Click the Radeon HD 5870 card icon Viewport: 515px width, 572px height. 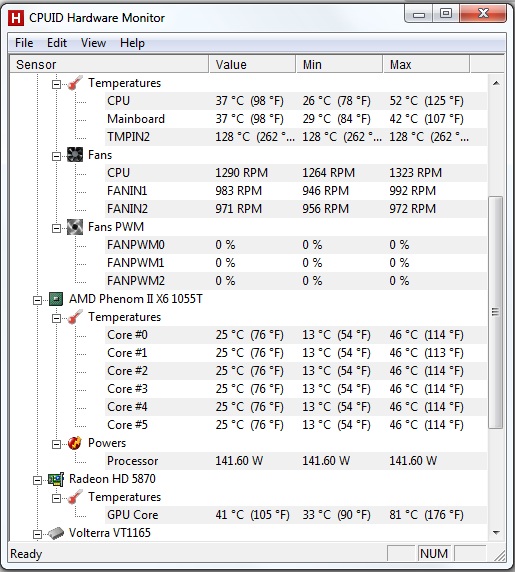tap(56, 479)
